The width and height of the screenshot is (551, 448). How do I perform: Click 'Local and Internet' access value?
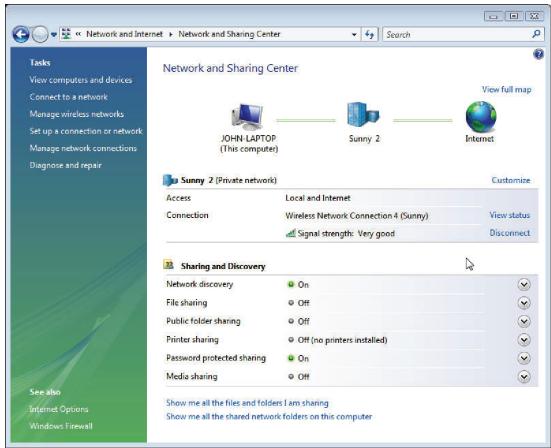click(318, 198)
